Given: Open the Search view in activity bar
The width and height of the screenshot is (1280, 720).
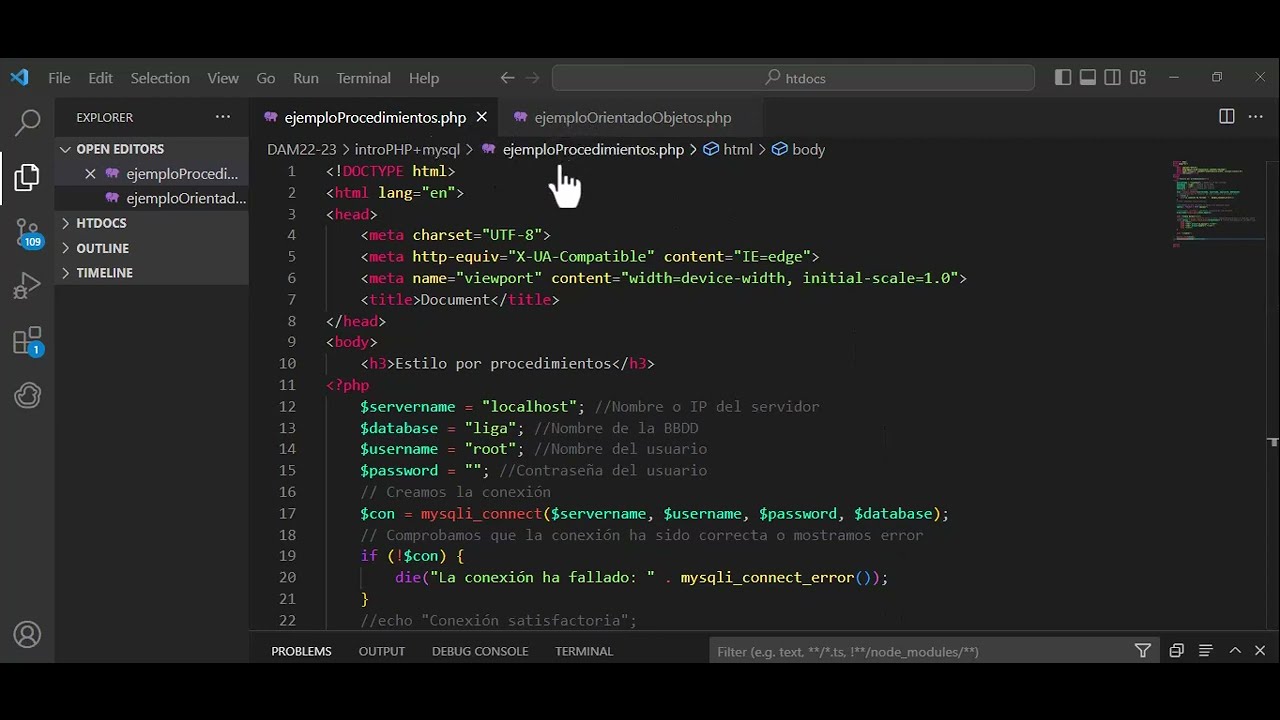Looking at the screenshot, I should point(27,123).
